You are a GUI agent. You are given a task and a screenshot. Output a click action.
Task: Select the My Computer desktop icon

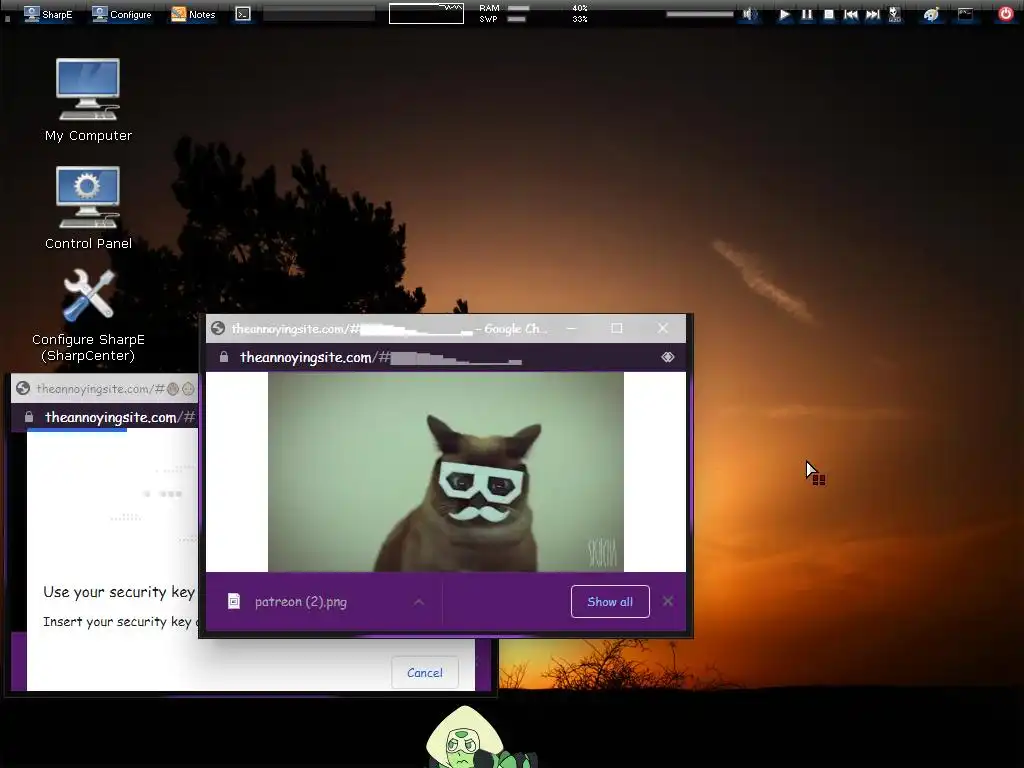click(88, 100)
